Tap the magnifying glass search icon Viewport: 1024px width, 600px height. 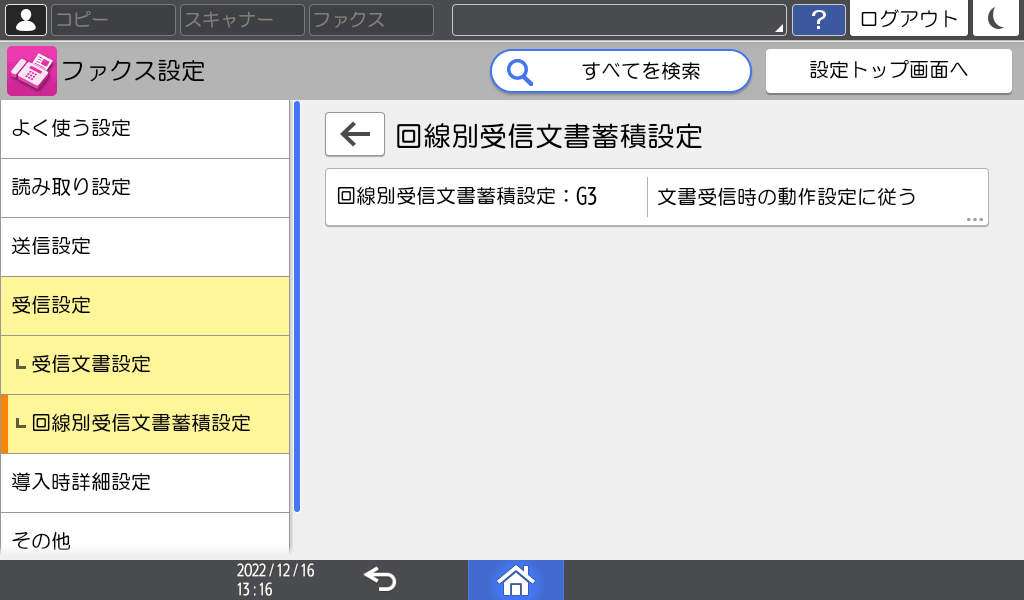[519, 71]
